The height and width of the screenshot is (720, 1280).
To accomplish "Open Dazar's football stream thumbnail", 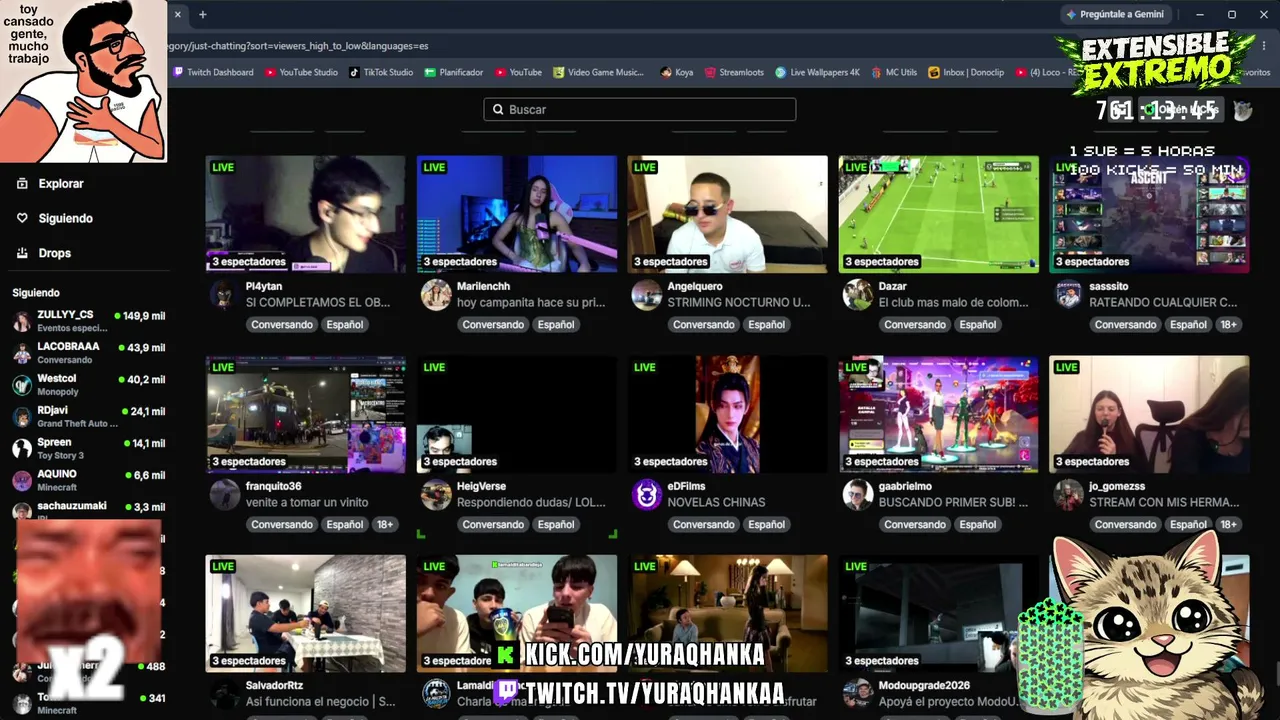I will [x=939, y=214].
